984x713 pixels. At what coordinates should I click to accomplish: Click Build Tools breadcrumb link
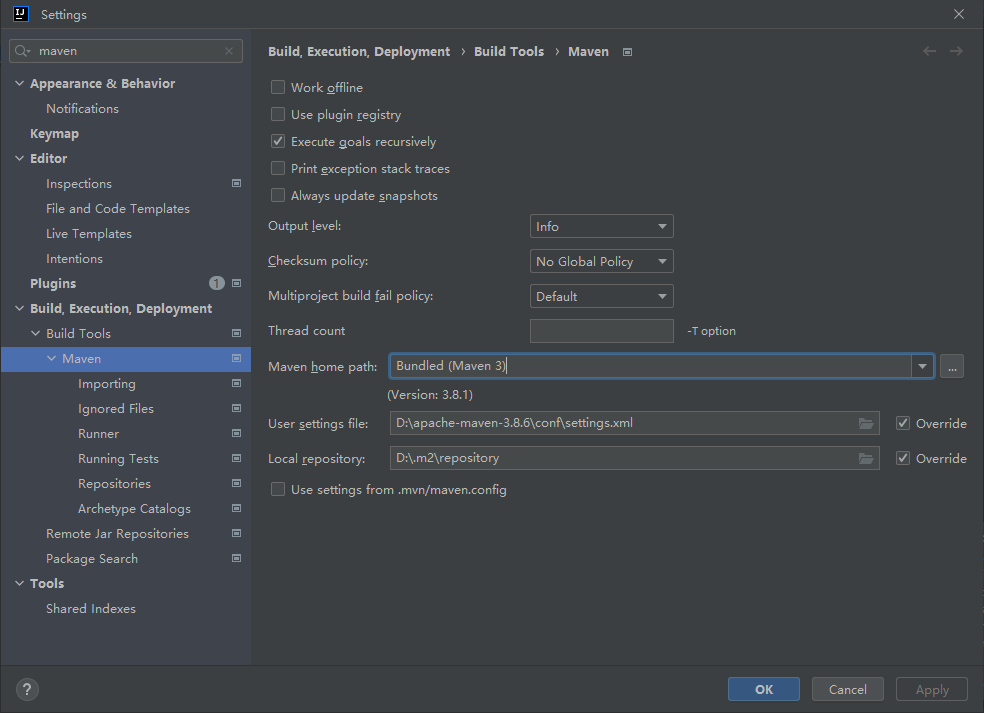coord(509,51)
